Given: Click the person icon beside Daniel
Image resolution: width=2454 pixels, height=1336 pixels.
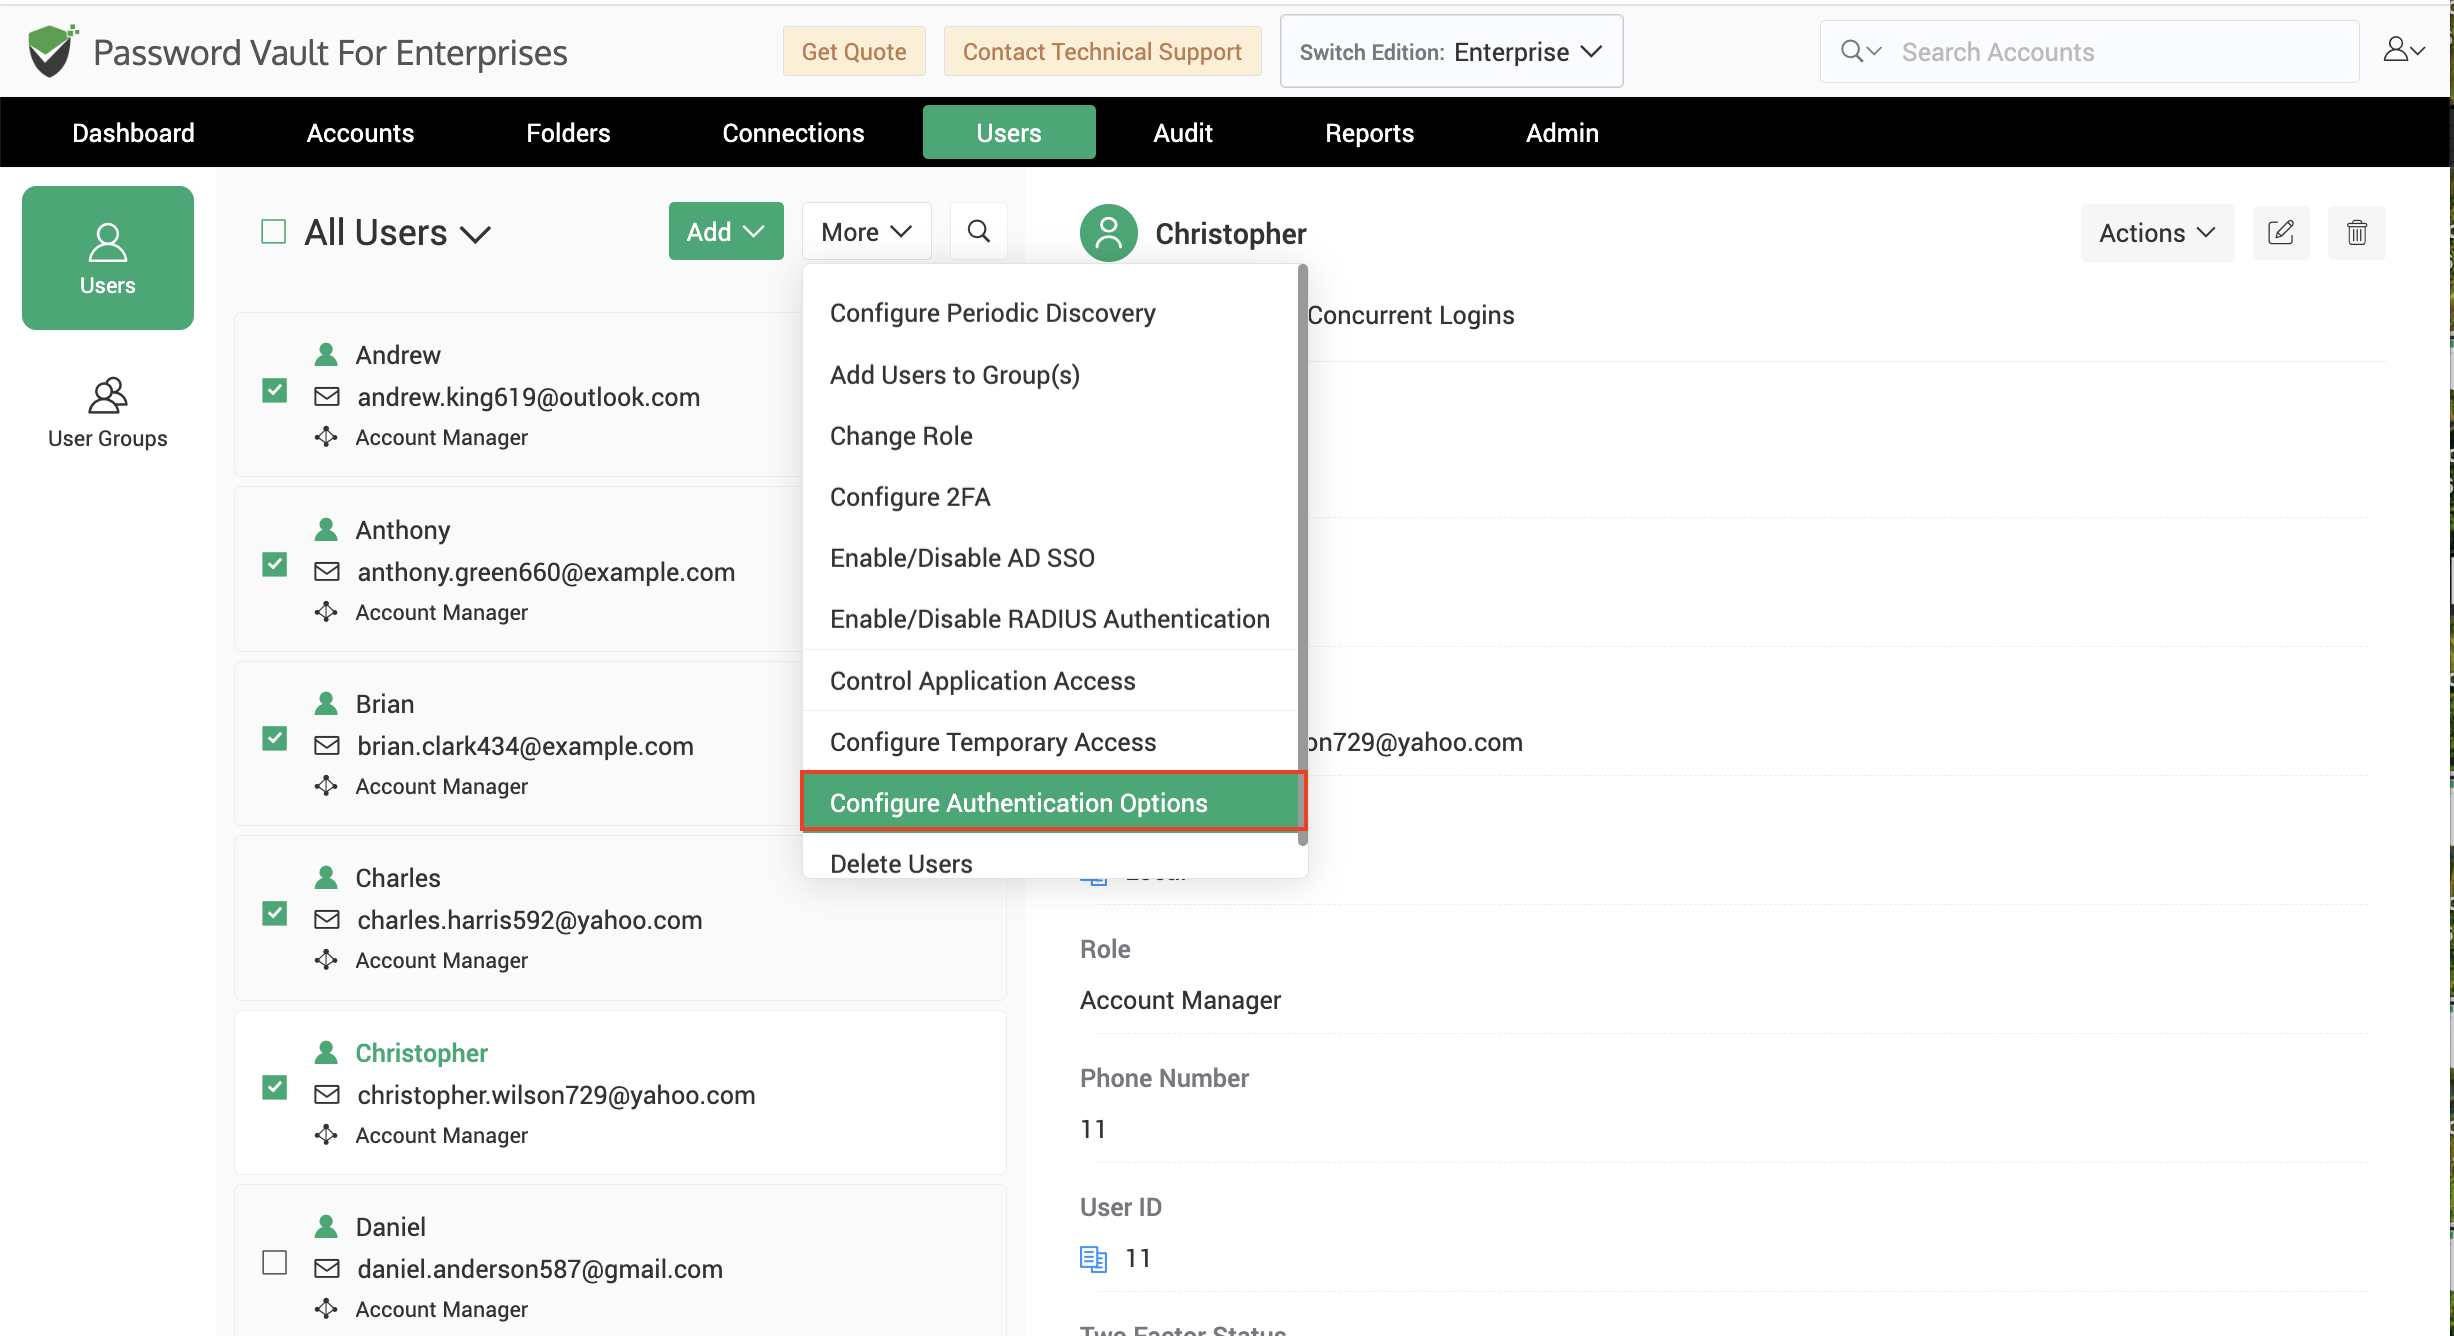Looking at the screenshot, I should (326, 1227).
